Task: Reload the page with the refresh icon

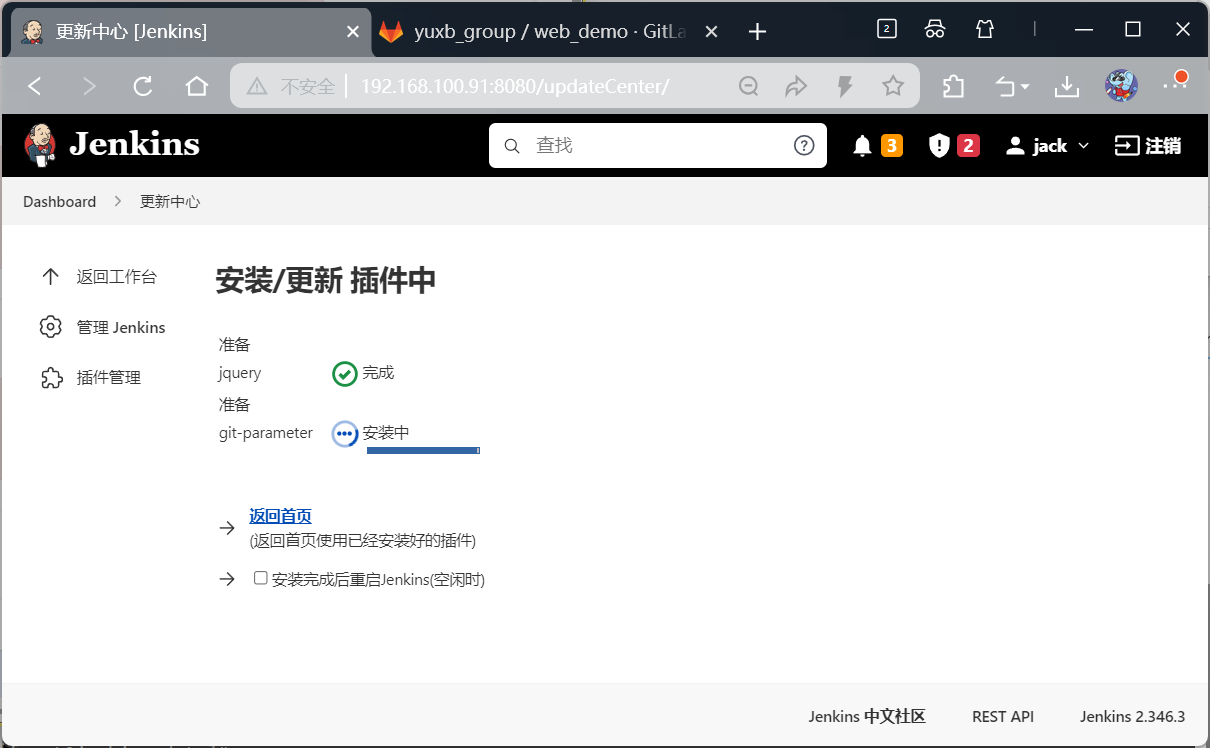Action: (x=143, y=86)
